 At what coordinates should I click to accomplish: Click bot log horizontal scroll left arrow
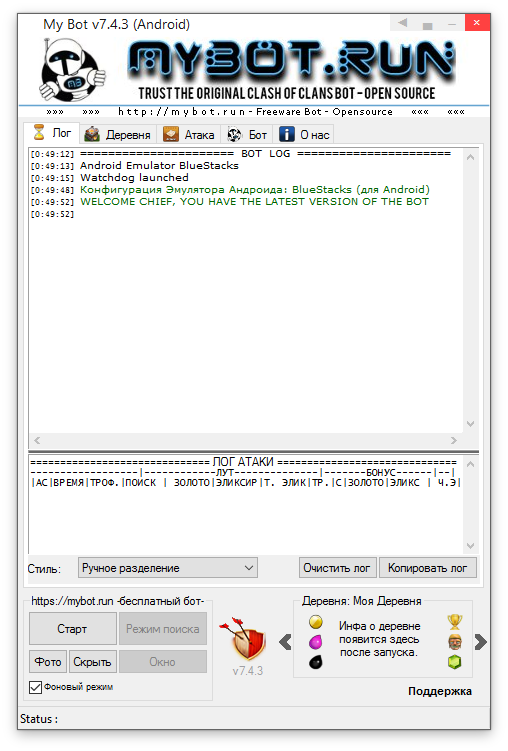pyautogui.click(x=37, y=440)
